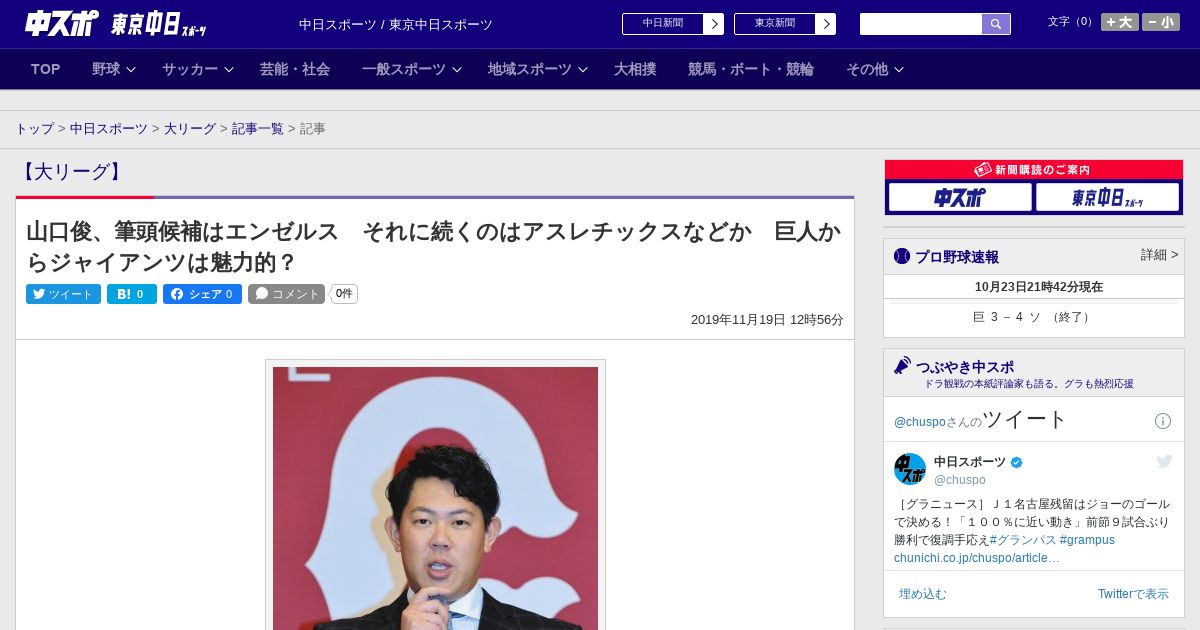Click the 0件 comment count
The height and width of the screenshot is (630, 1200).
click(x=344, y=294)
